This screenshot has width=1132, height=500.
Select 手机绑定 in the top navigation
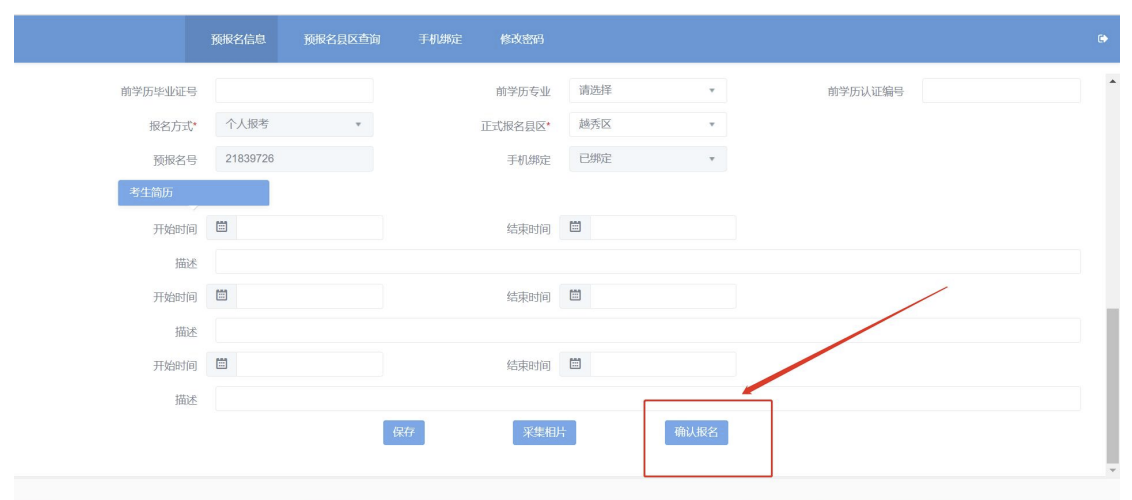click(440, 40)
